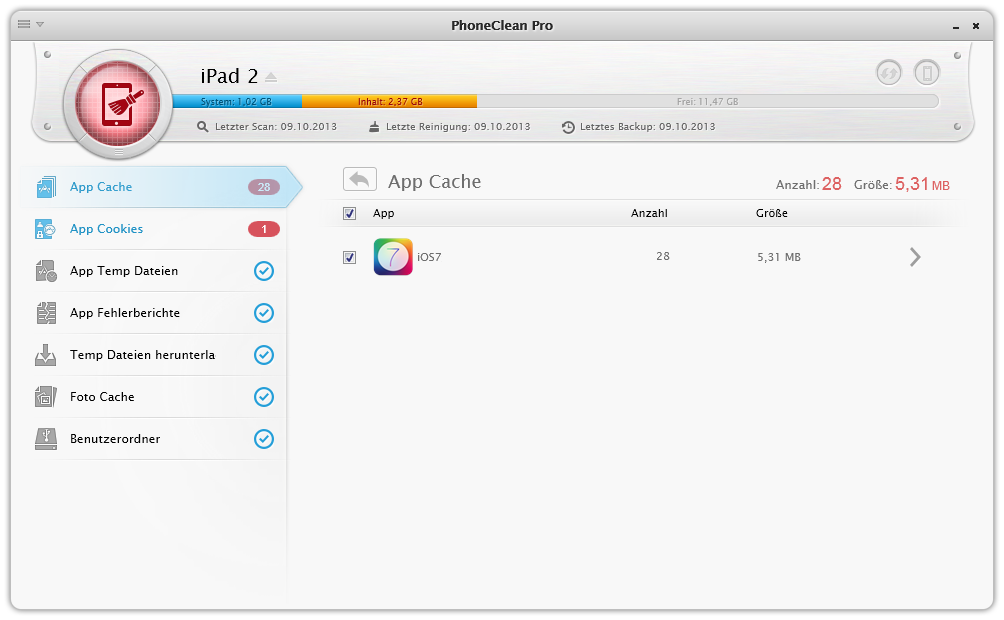The width and height of the screenshot is (1004, 620).
Task: Click the Letzte Reinigung broom icon
Action: pos(374,127)
